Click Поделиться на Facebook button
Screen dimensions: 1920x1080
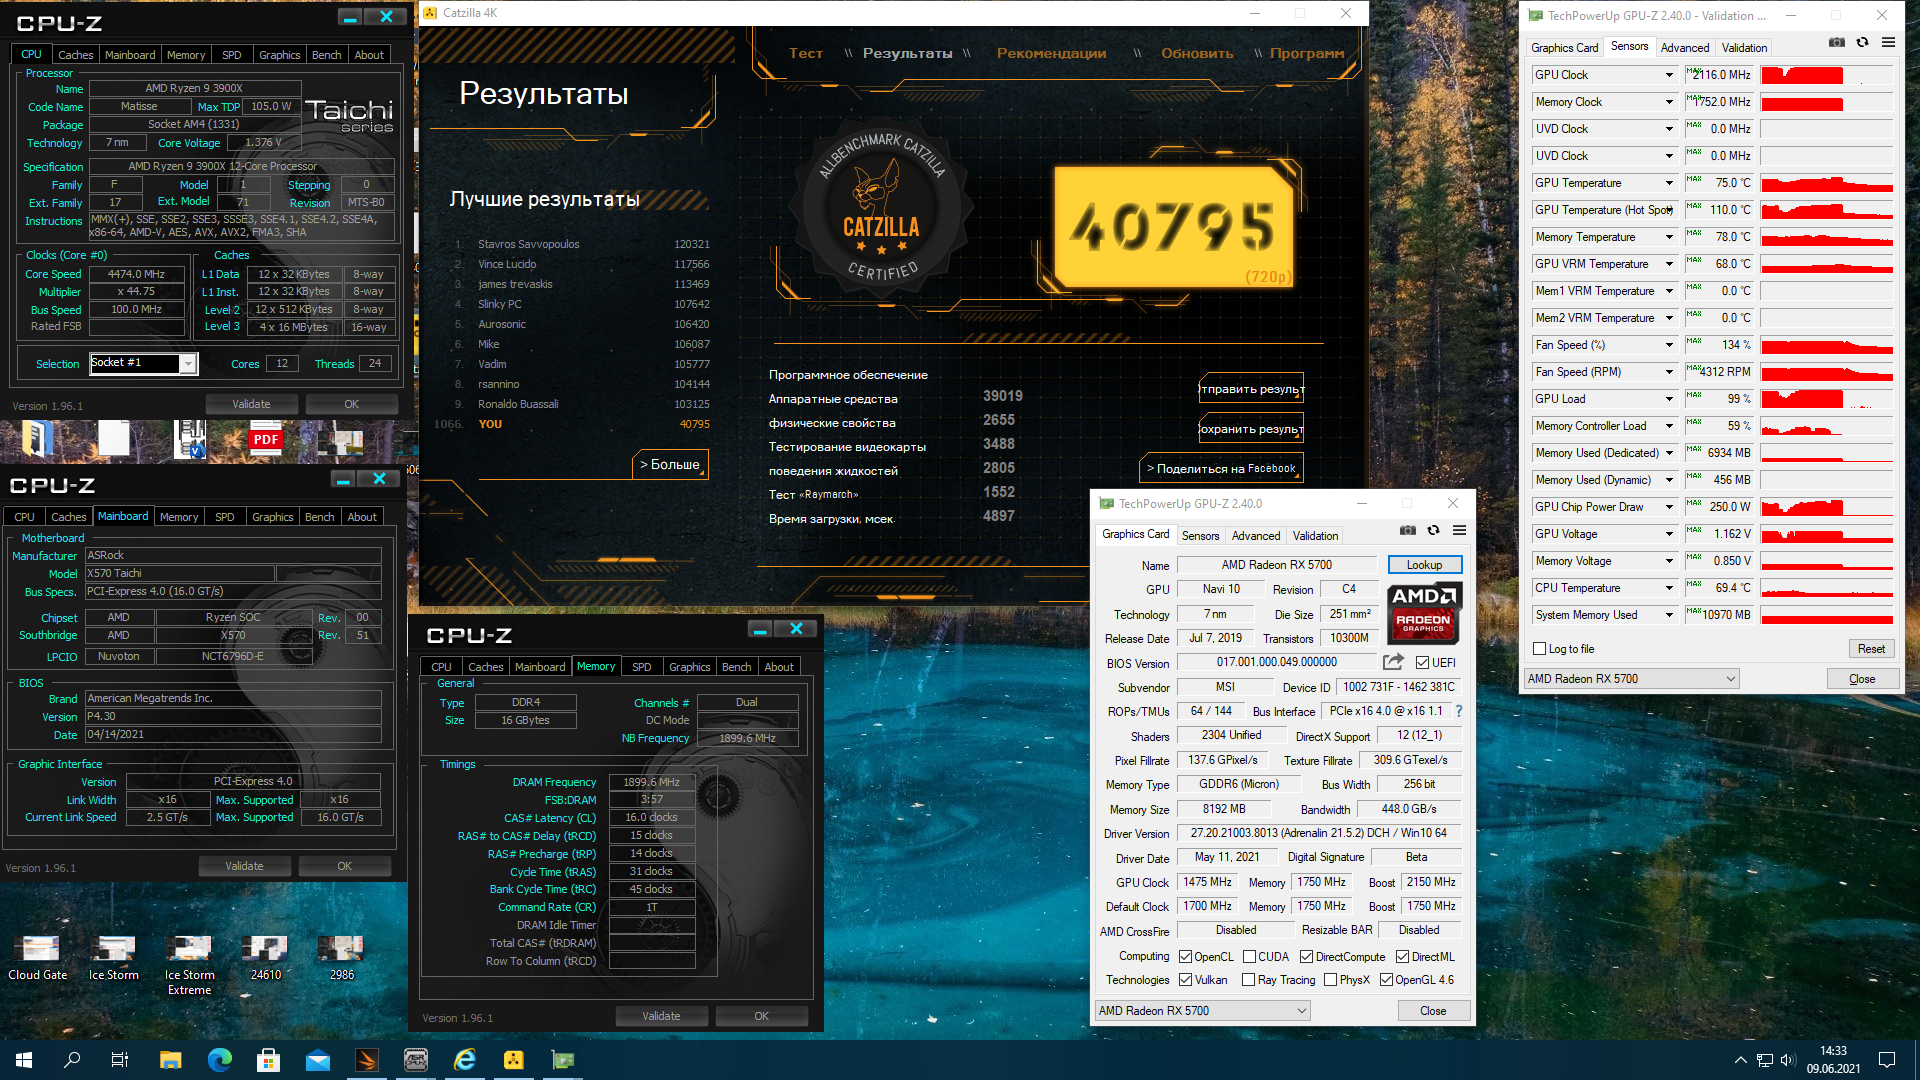pyautogui.click(x=1222, y=468)
